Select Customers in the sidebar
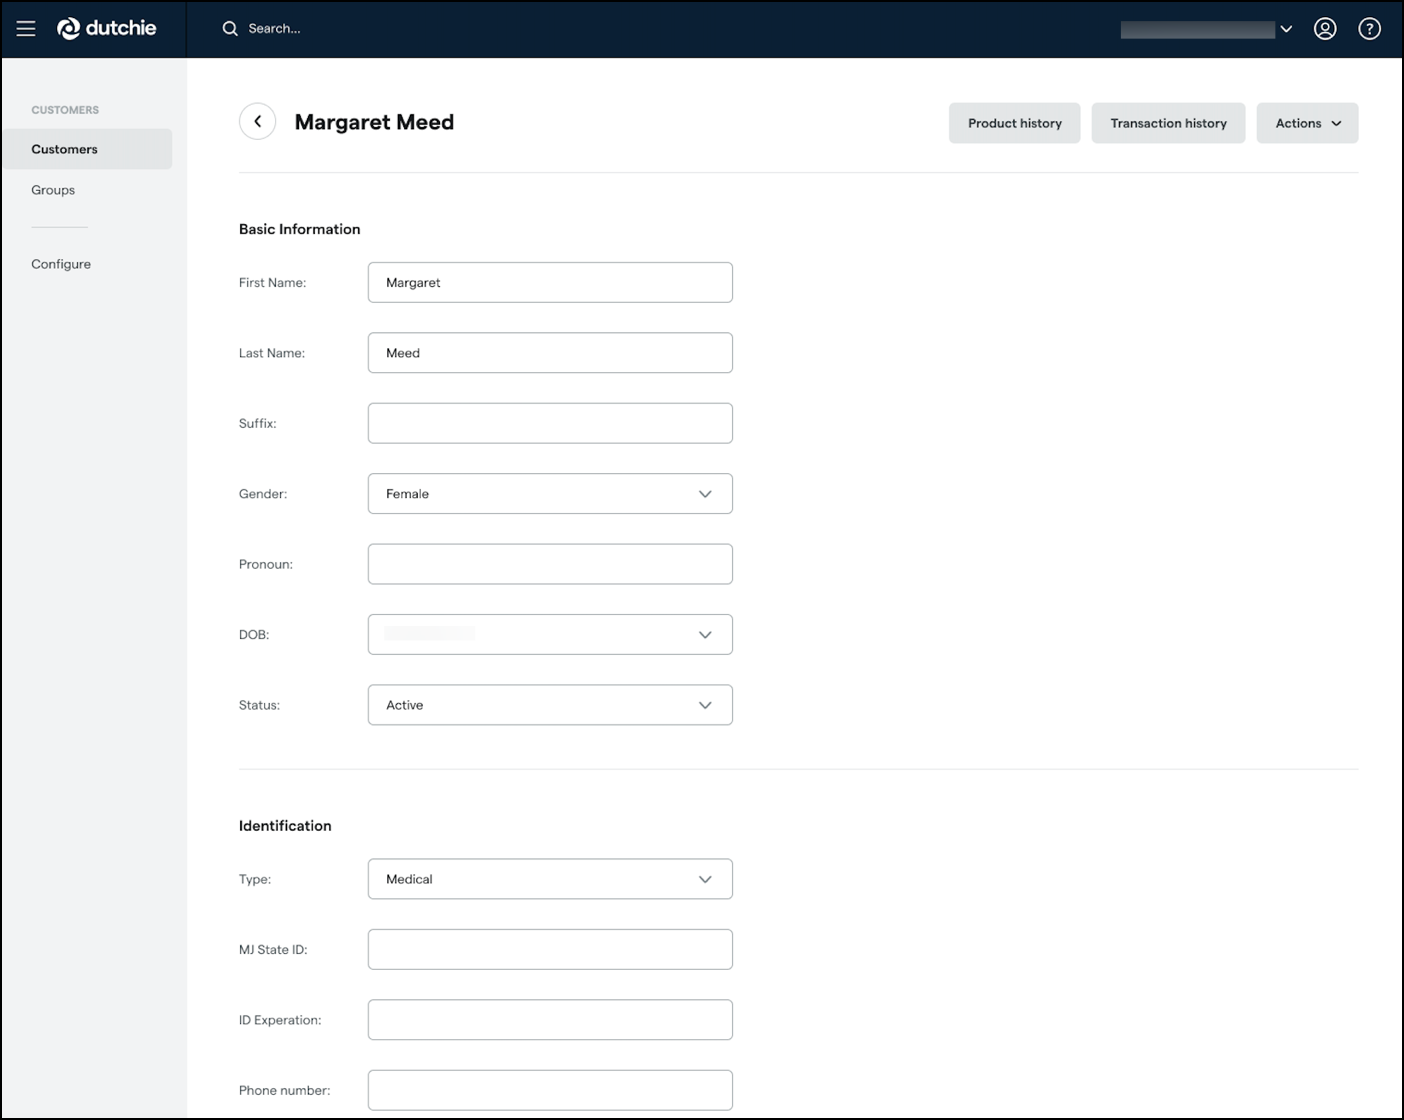This screenshot has height=1120, width=1404. 65,149
